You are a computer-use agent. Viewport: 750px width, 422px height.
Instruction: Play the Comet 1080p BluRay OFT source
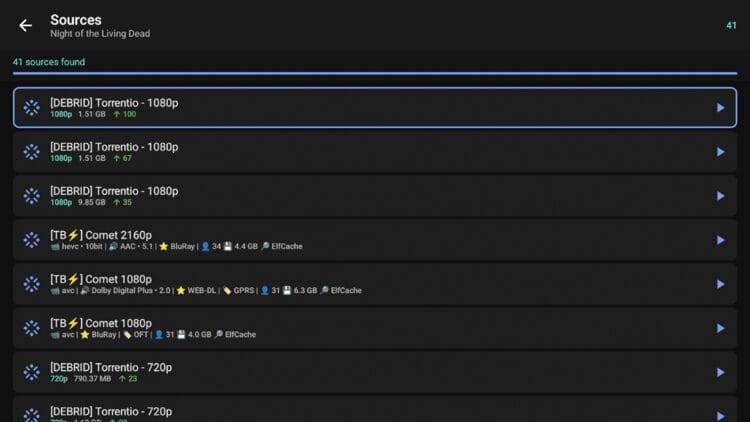coord(720,328)
